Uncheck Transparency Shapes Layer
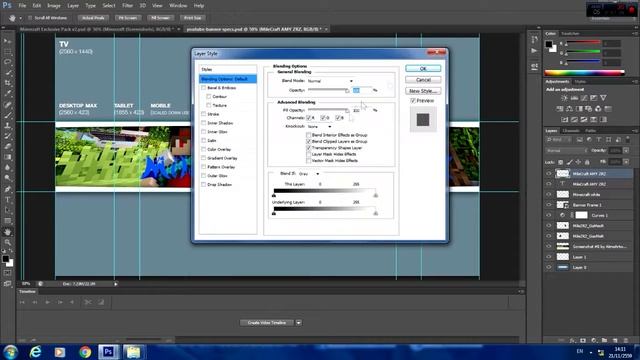Screen dimensions: 640x360 pos(309,148)
